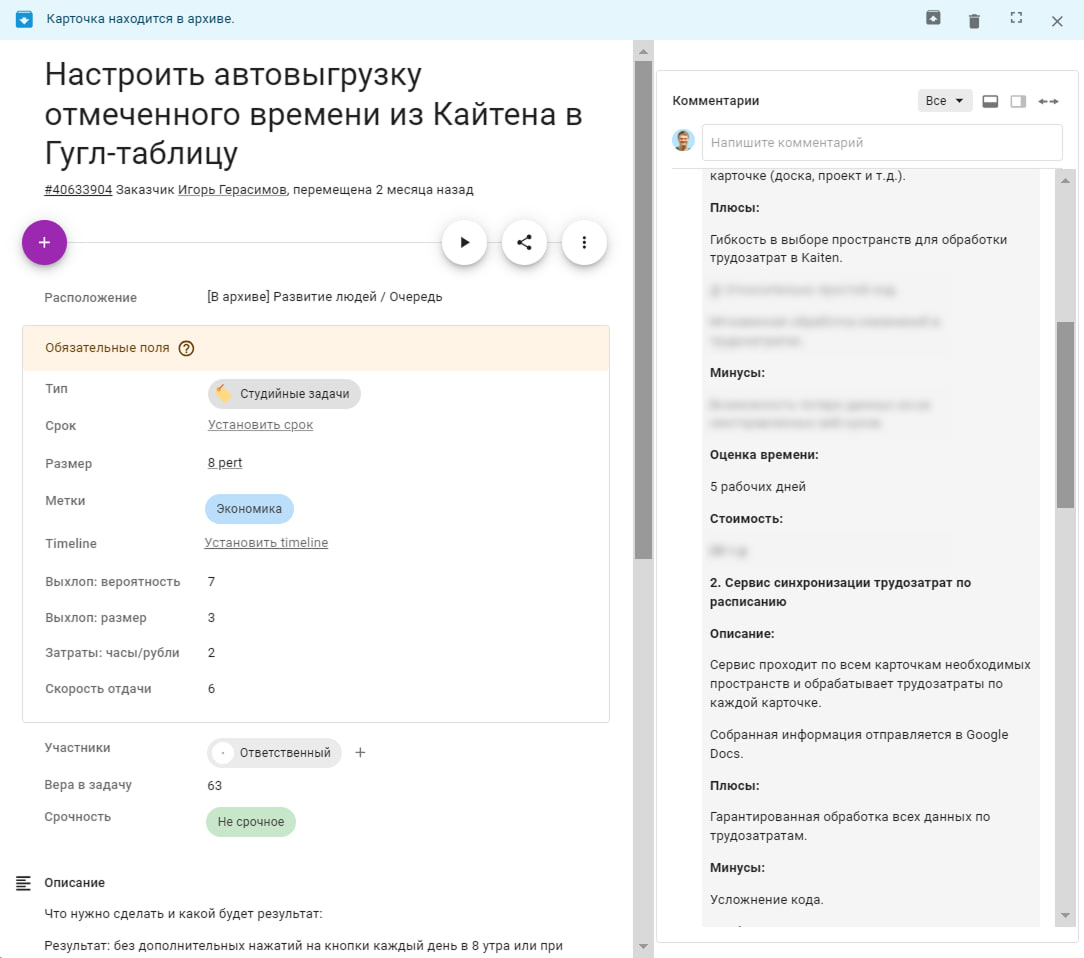Click the purple plus add button

pos(44,242)
